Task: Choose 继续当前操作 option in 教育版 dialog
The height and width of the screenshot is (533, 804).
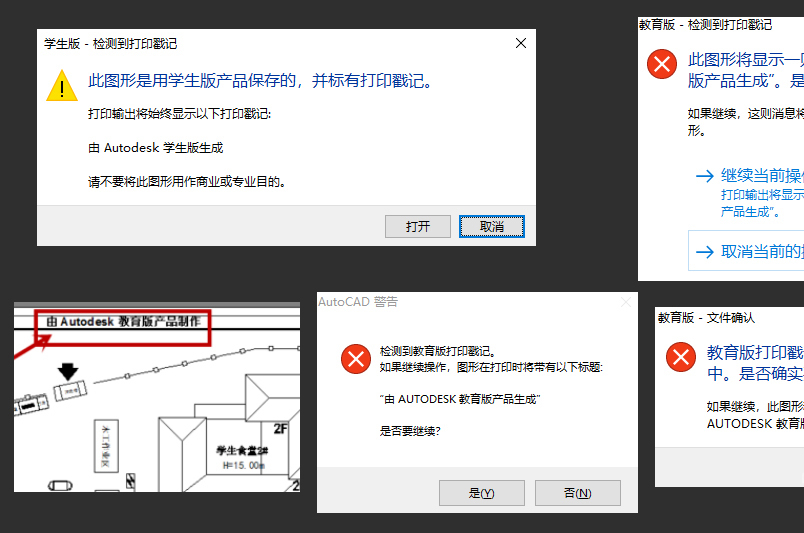Action: pos(750,192)
